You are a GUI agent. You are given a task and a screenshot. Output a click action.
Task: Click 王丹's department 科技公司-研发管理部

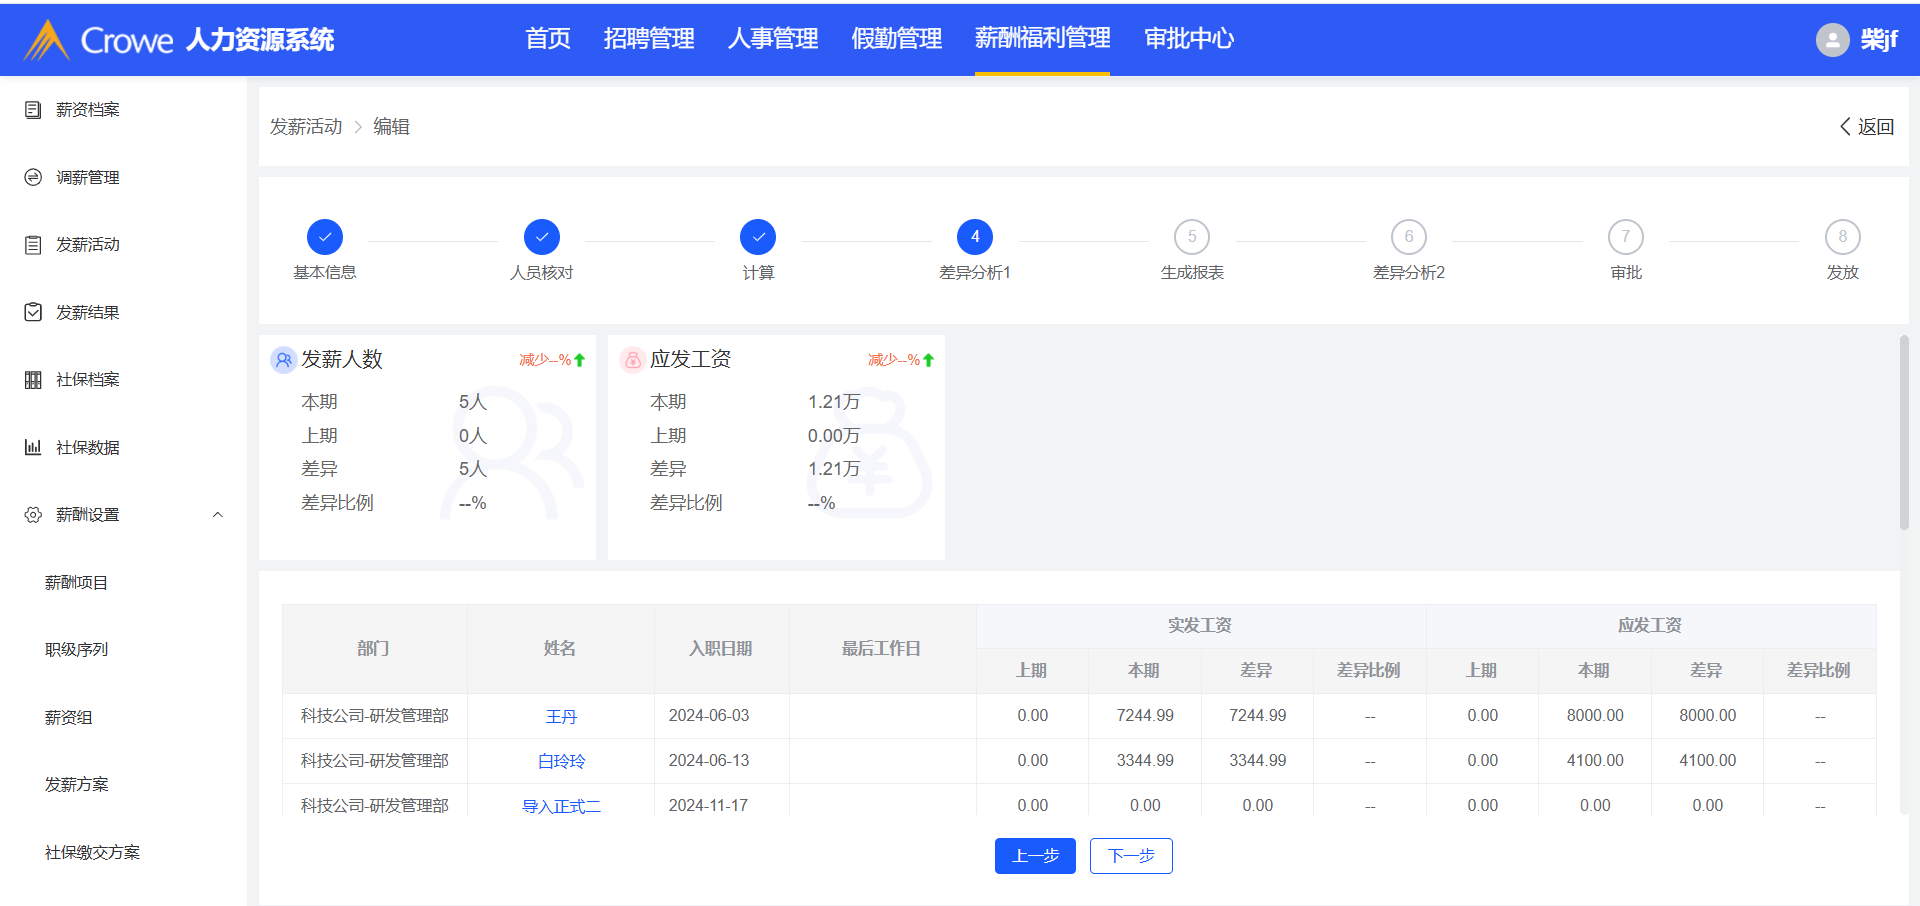375,716
